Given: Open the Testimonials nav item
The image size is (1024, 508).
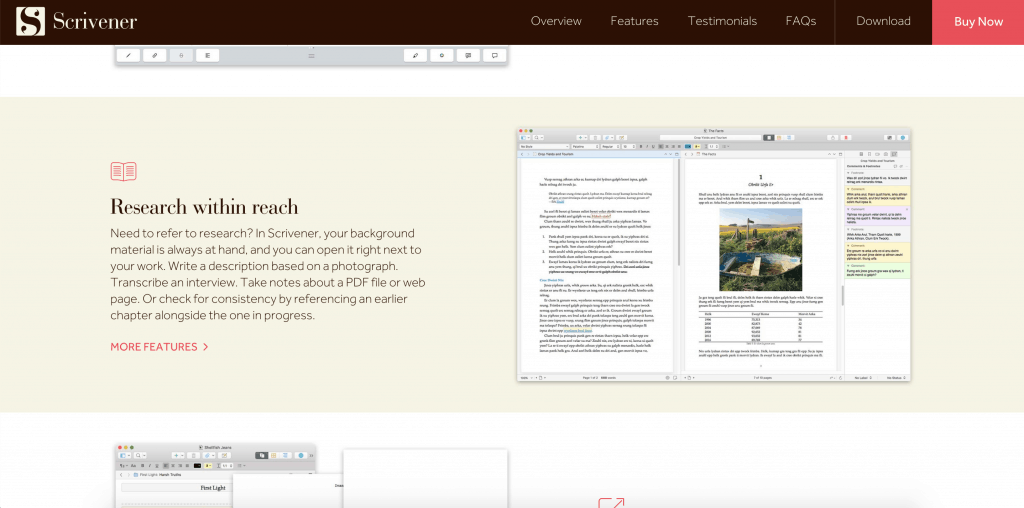Looking at the screenshot, I should tap(722, 22).
